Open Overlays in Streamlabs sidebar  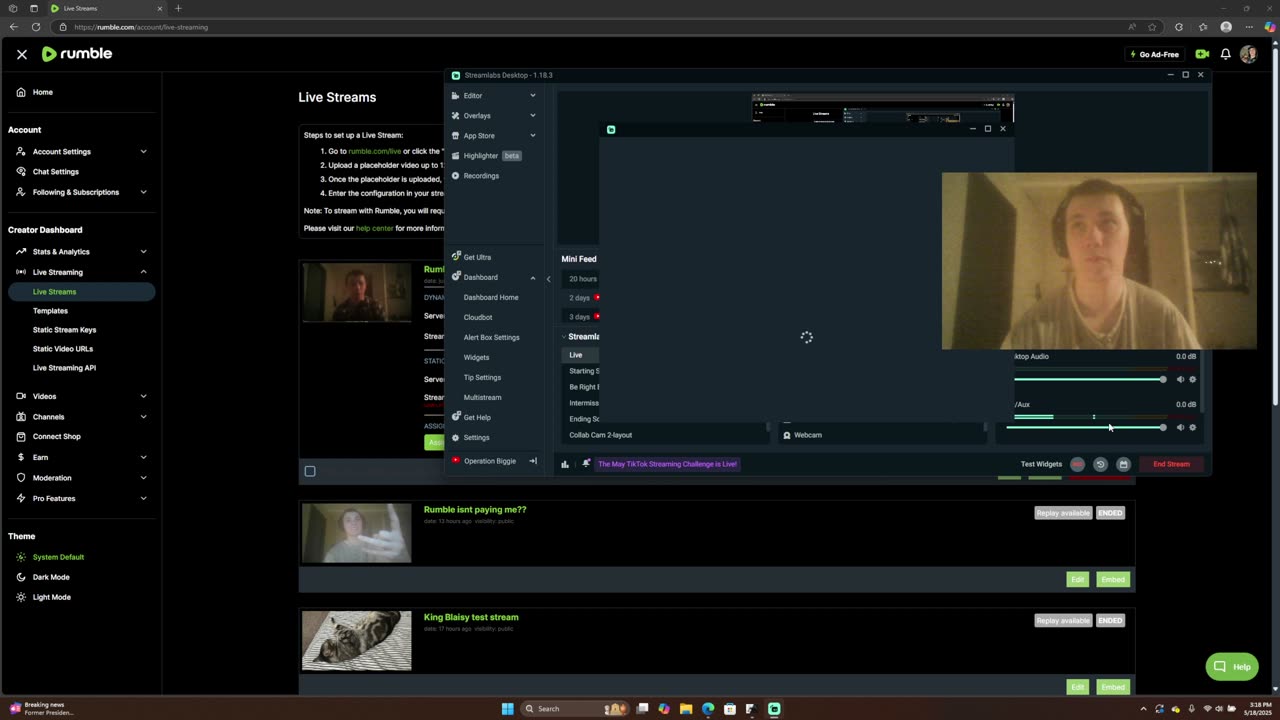click(x=494, y=116)
